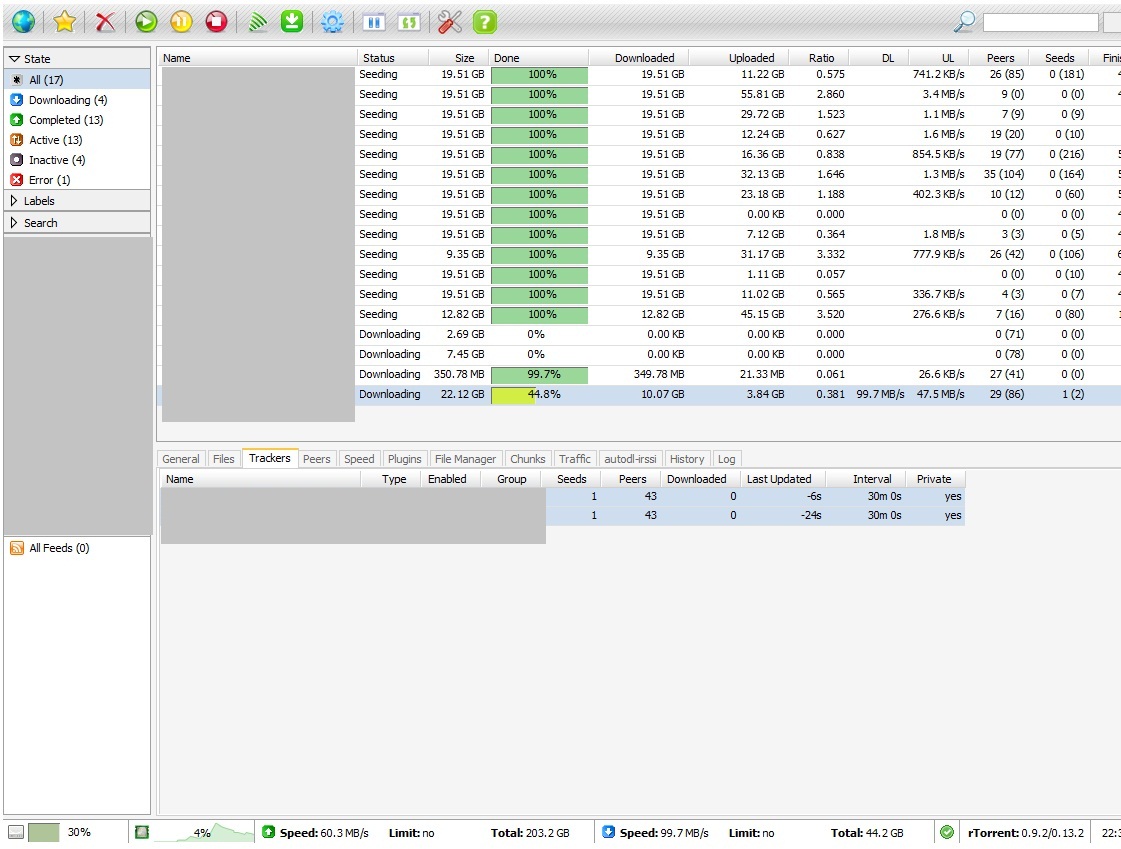Click the 44.8% progress bar of the downloading torrent
This screenshot has width=1121, height=849.
539,394
